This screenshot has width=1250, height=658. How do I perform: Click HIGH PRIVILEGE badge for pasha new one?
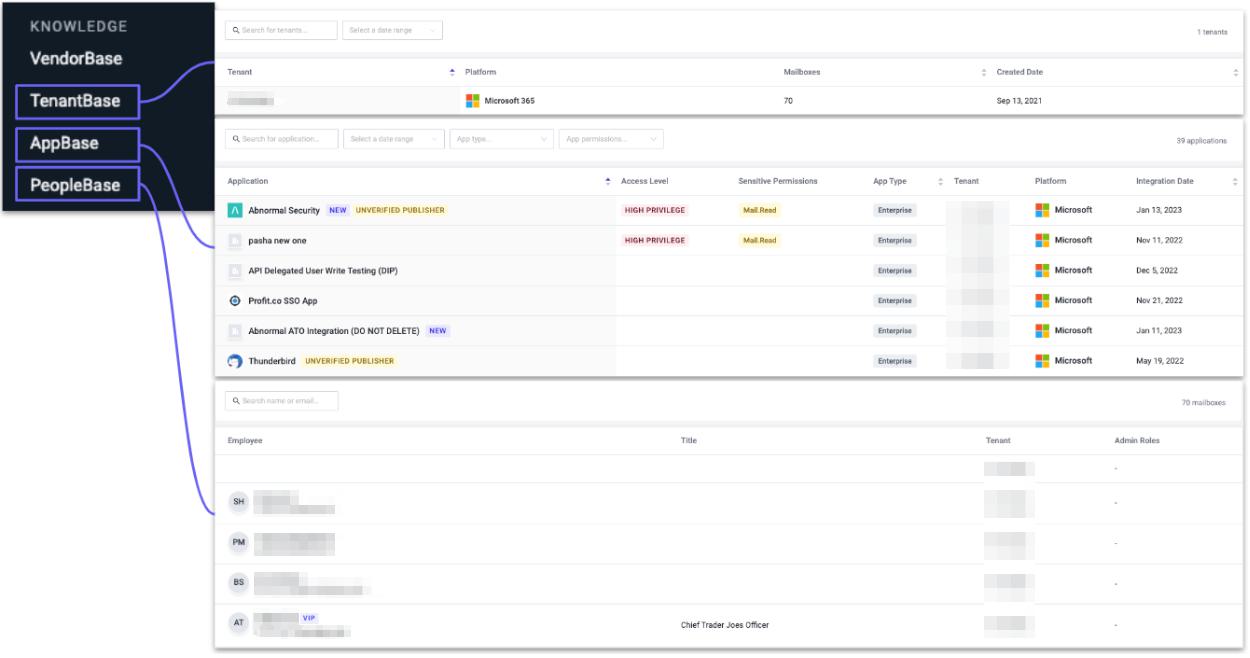click(655, 240)
